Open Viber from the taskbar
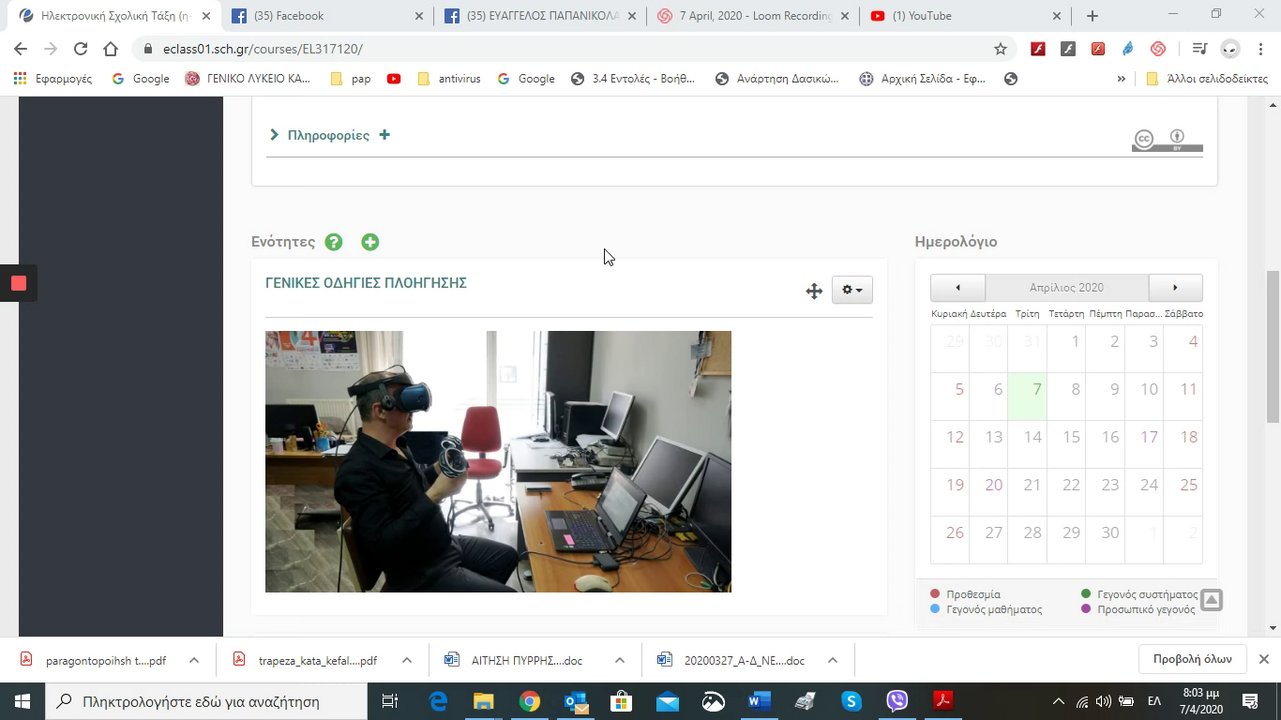This screenshot has height=720, width=1281. point(897,701)
